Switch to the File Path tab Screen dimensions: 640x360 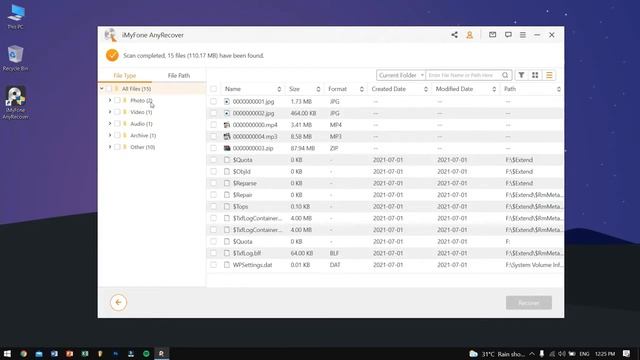[179, 76]
